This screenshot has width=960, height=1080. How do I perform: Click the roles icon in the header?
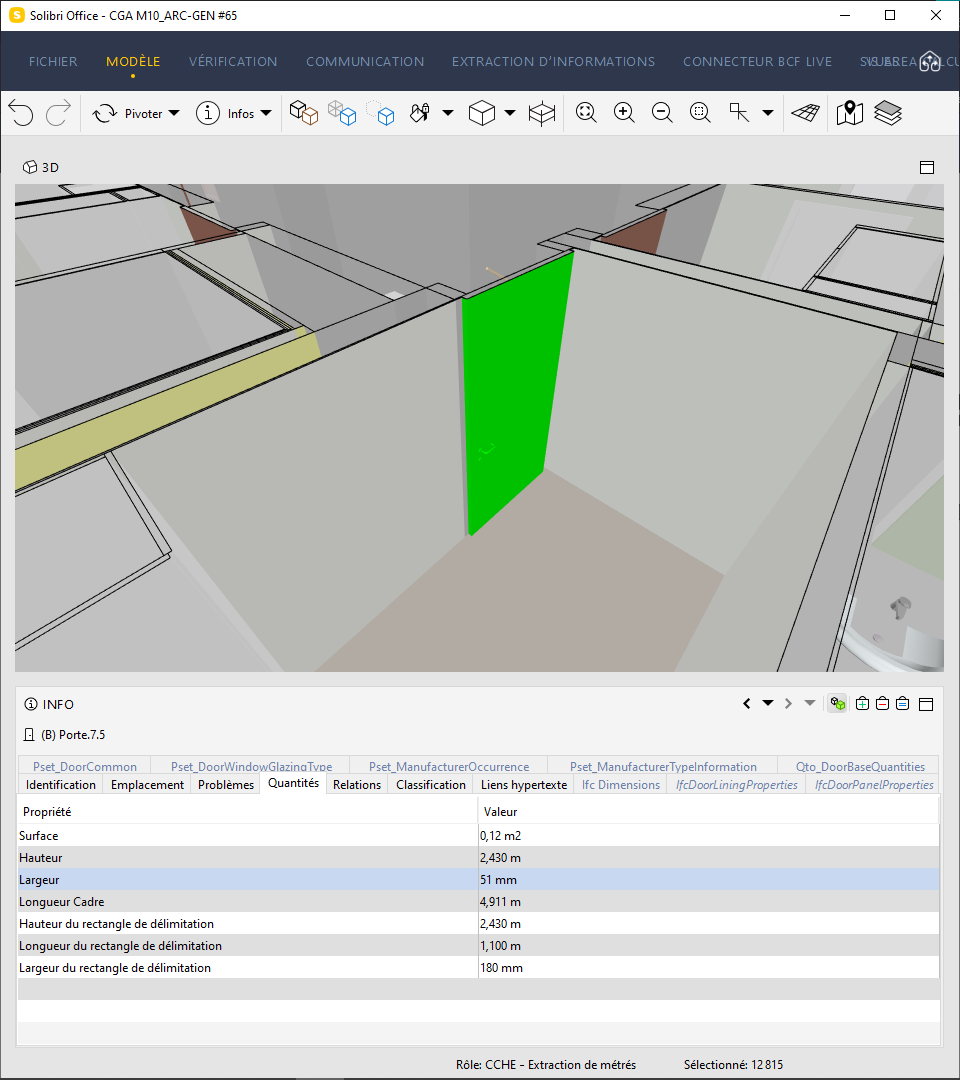930,61
